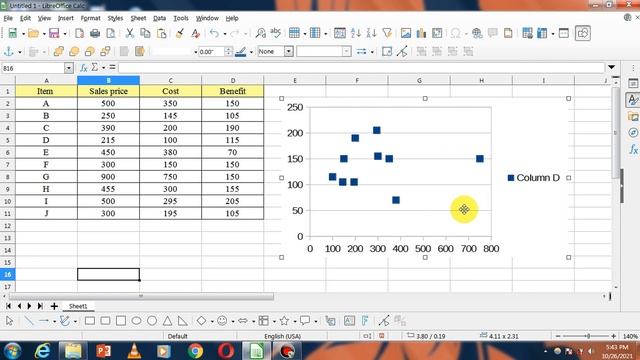
Task: Toggle the sidebar Styles panel
Action: pyautogui.click(x=633, y=100)
